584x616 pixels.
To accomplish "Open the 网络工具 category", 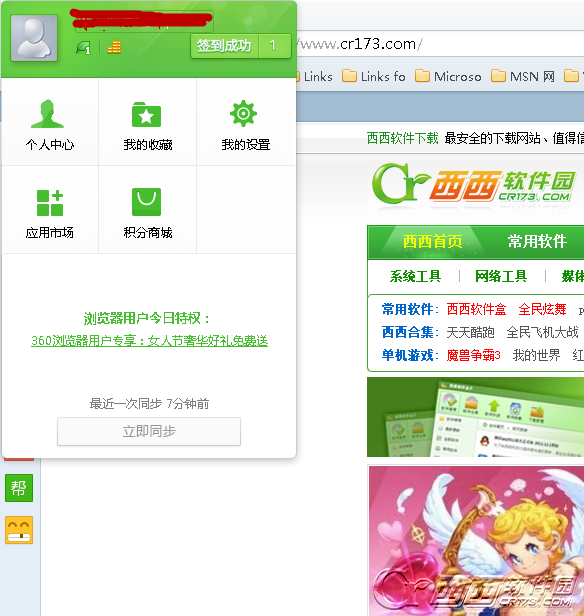I will pos(501,276).
